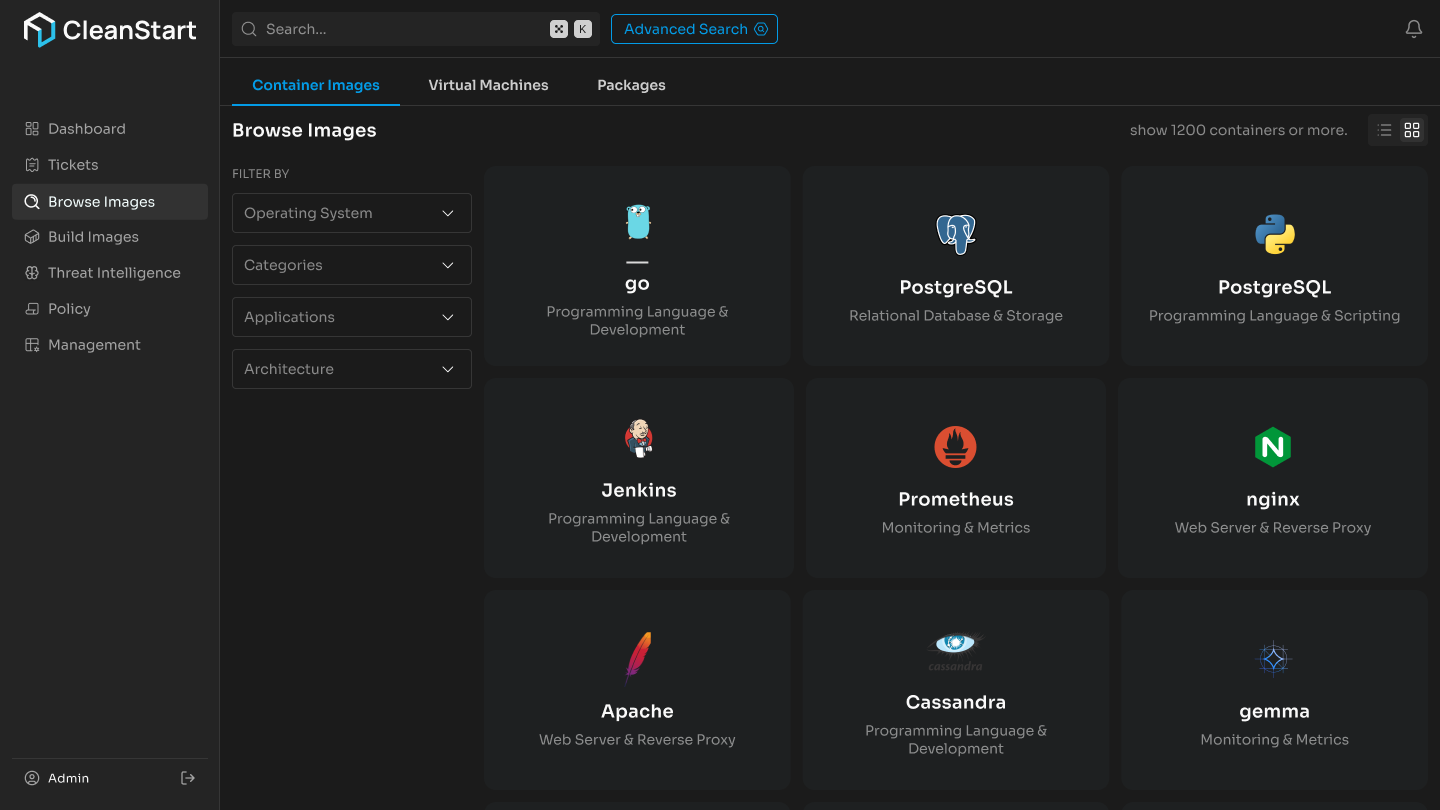Viewport: 1440px width, 810px height.
Task: Click the search magnifier icon
Action: pyautogui.click(x=249, y=29)
